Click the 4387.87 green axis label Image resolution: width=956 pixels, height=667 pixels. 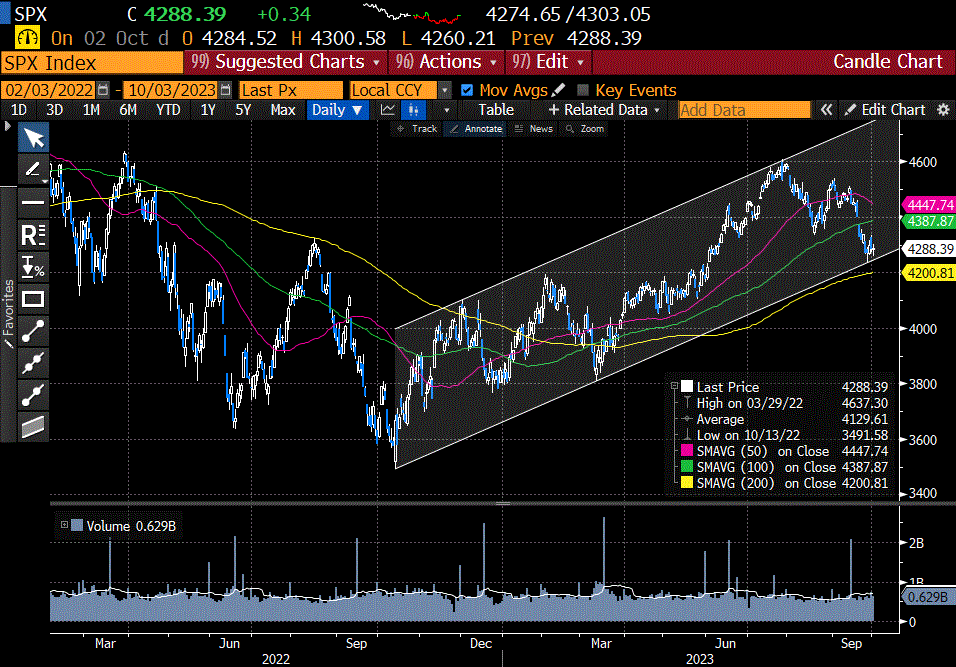click(929, 221)
